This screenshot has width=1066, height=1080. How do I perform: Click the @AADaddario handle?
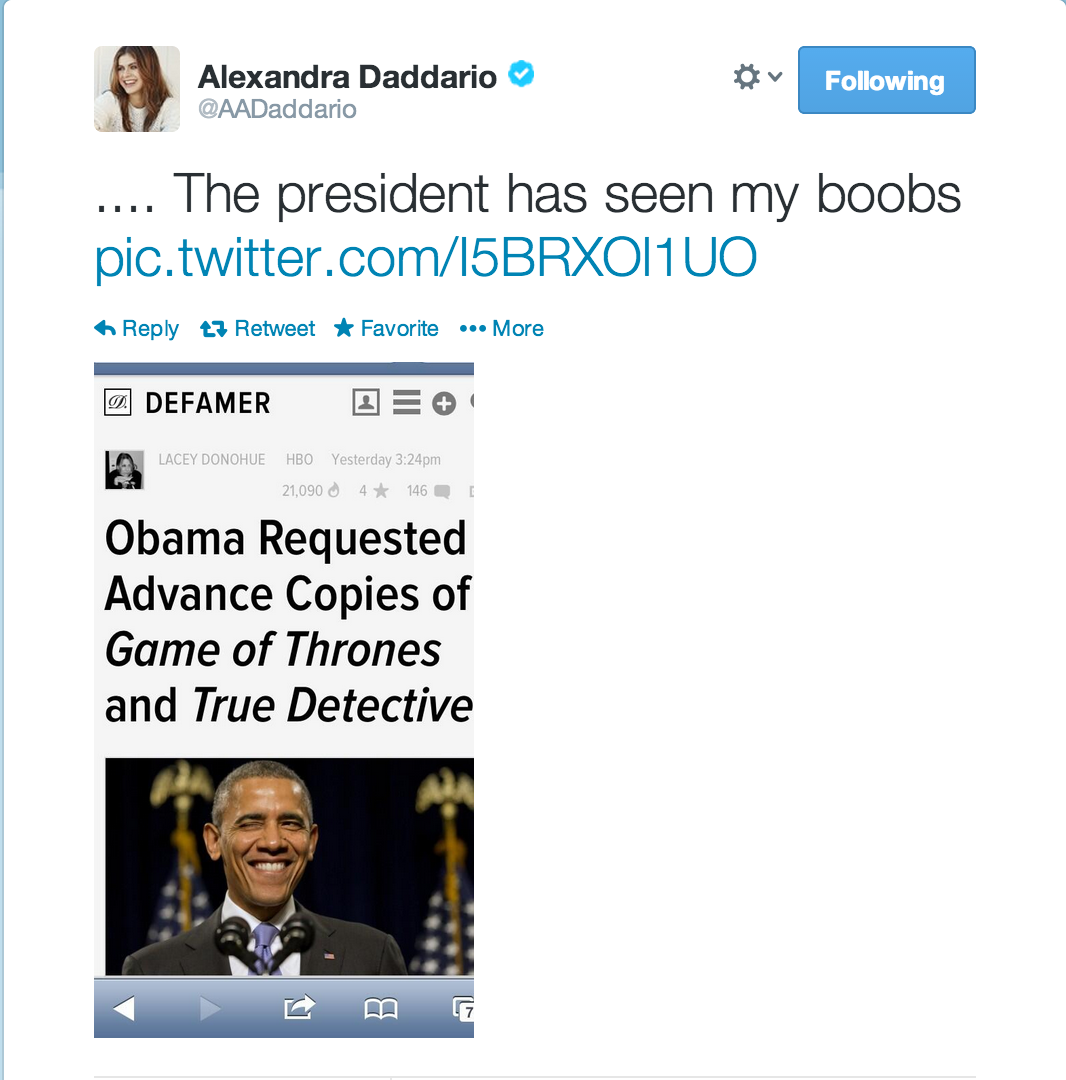point(277,109)
